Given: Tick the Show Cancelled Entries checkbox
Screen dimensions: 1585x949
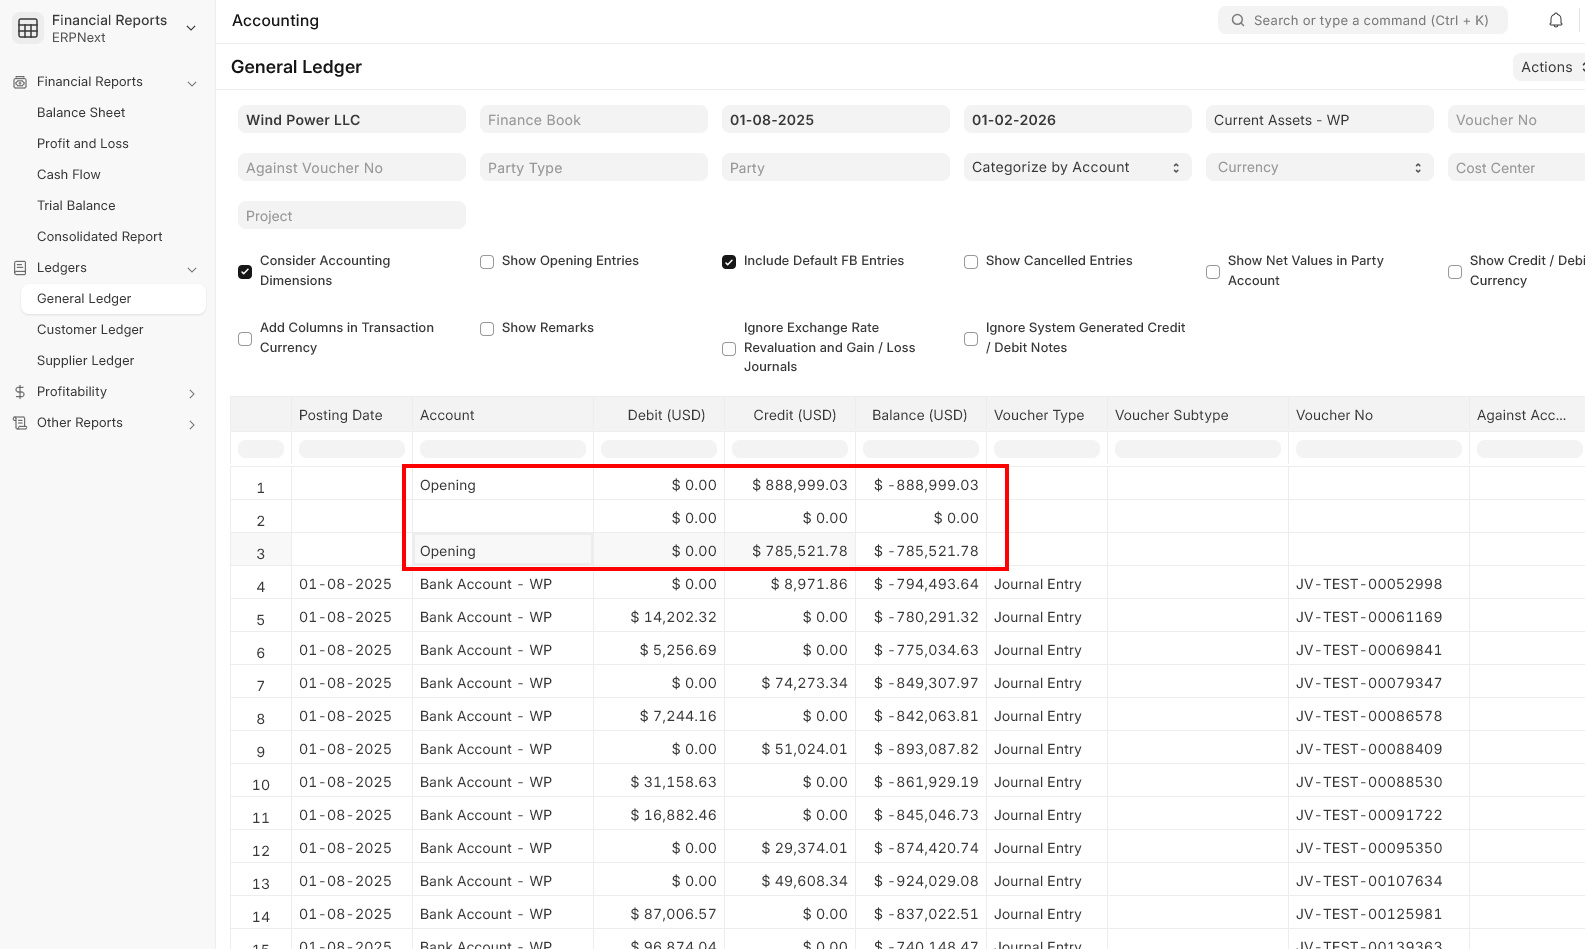Looking at the screenshot, I should coord(971,262).
